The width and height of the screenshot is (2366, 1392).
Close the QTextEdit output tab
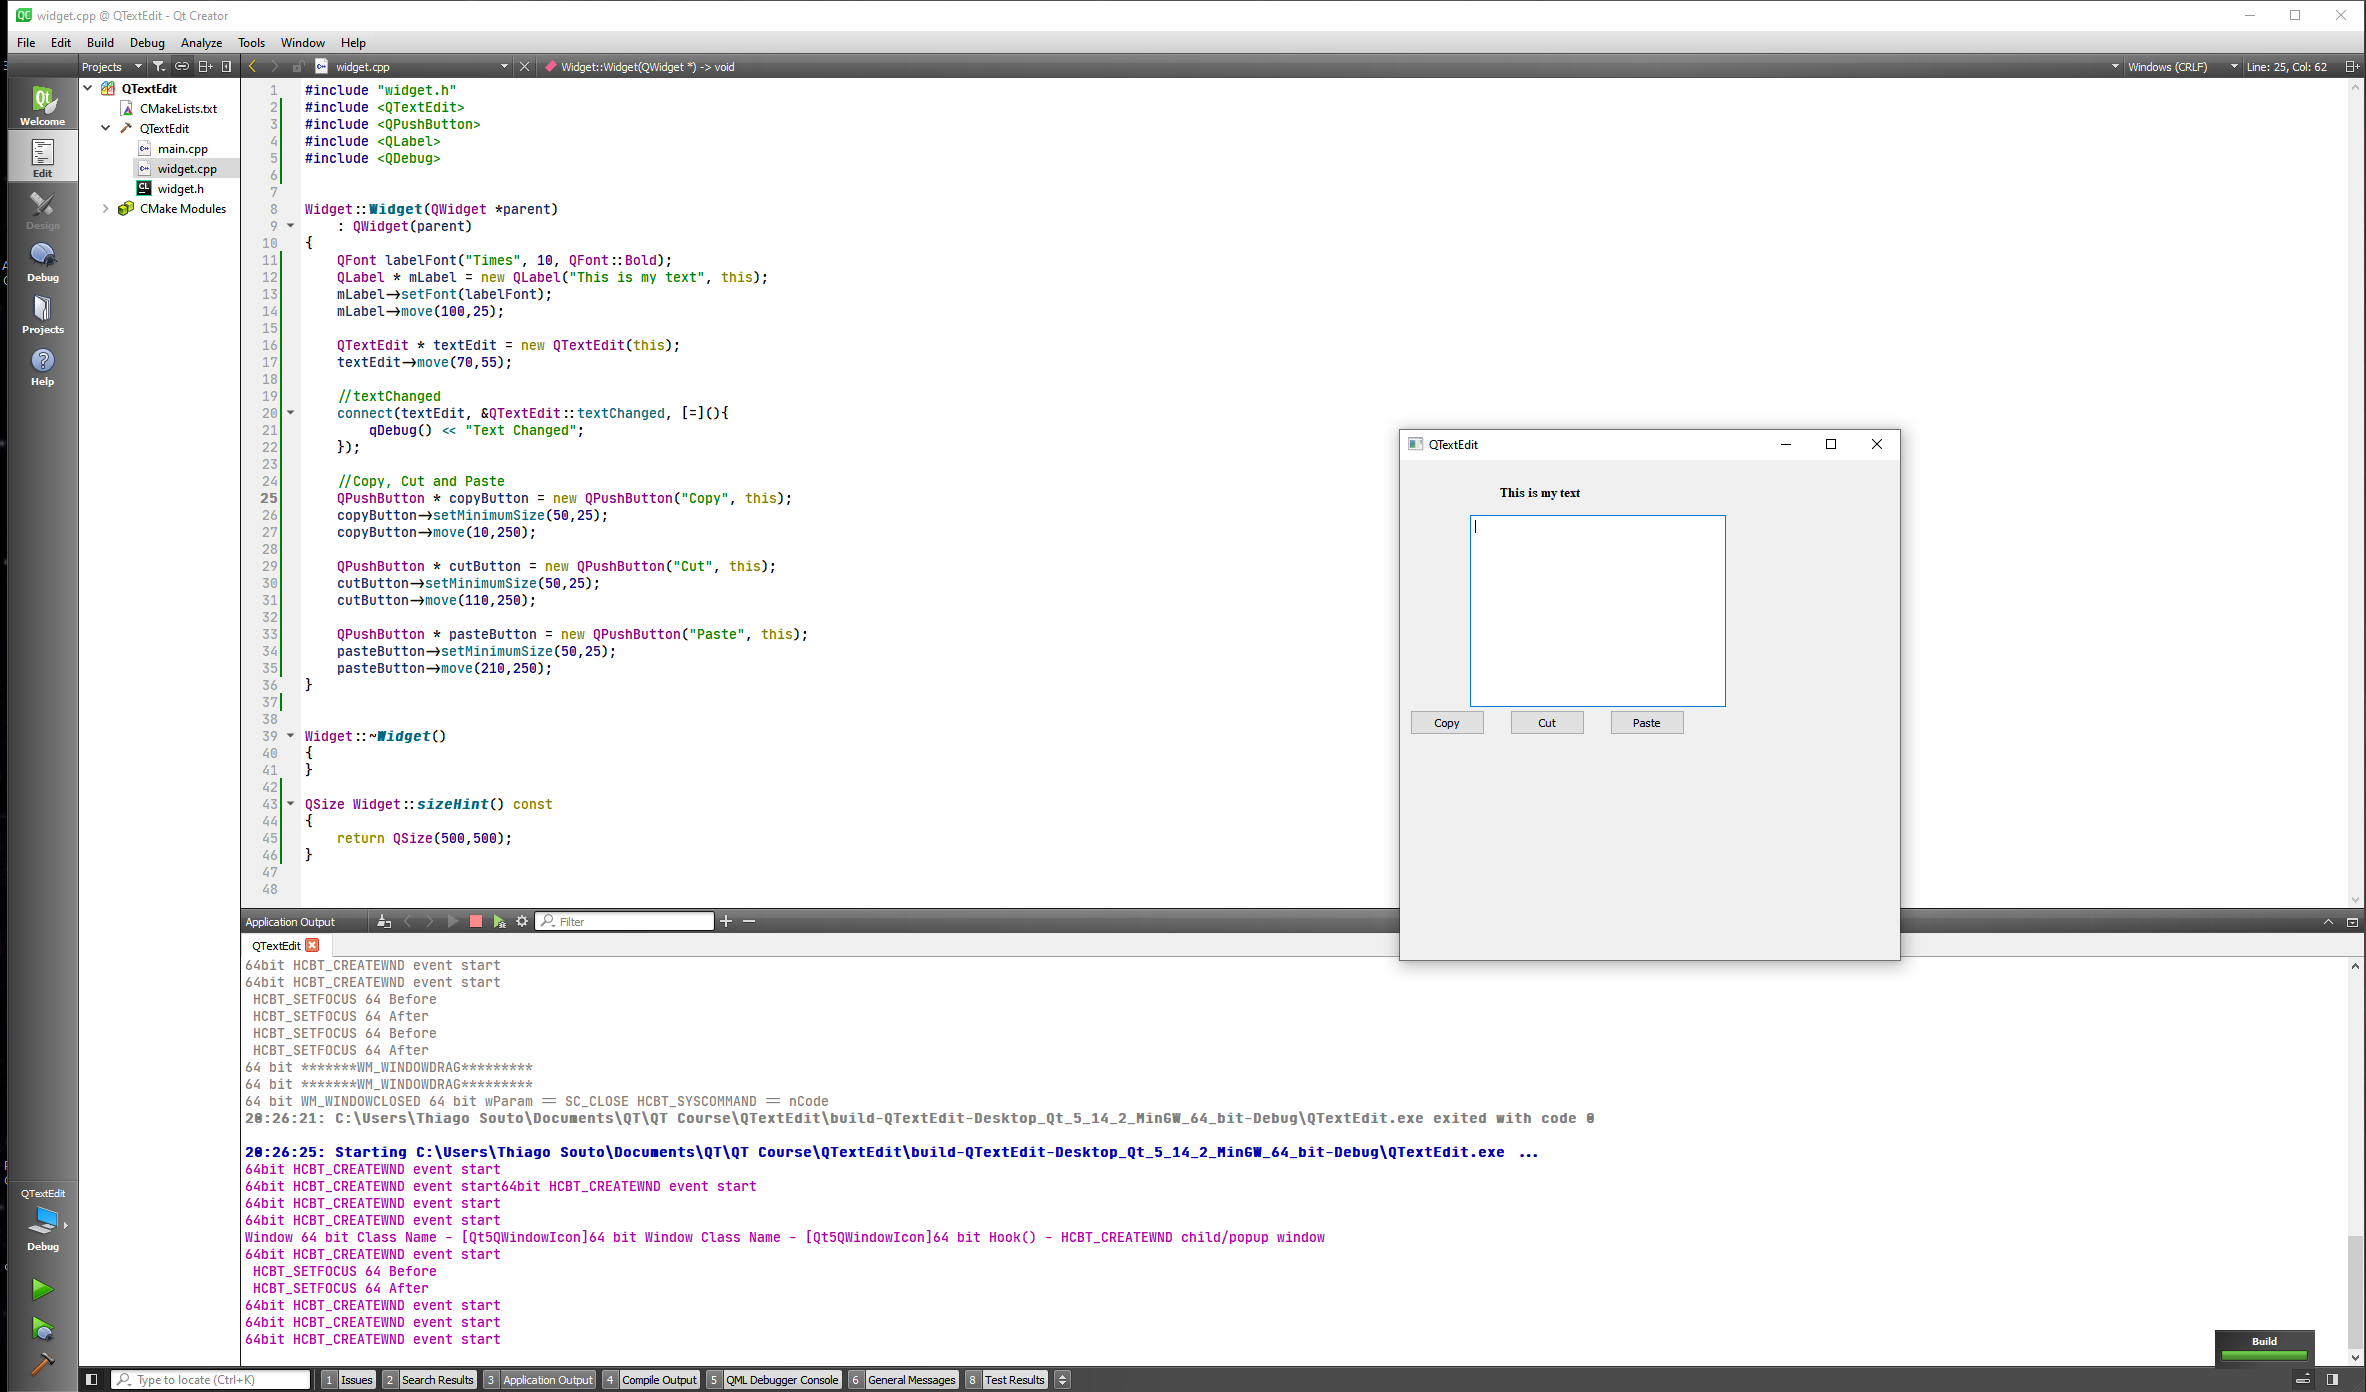[313, 945]
